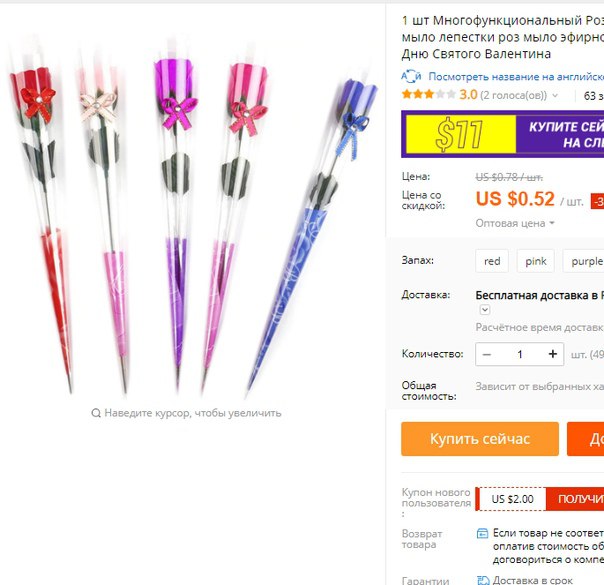Increase quantity with the plus button
The width and height of the screenshot is (604, 585).
[x=553, y=354]
